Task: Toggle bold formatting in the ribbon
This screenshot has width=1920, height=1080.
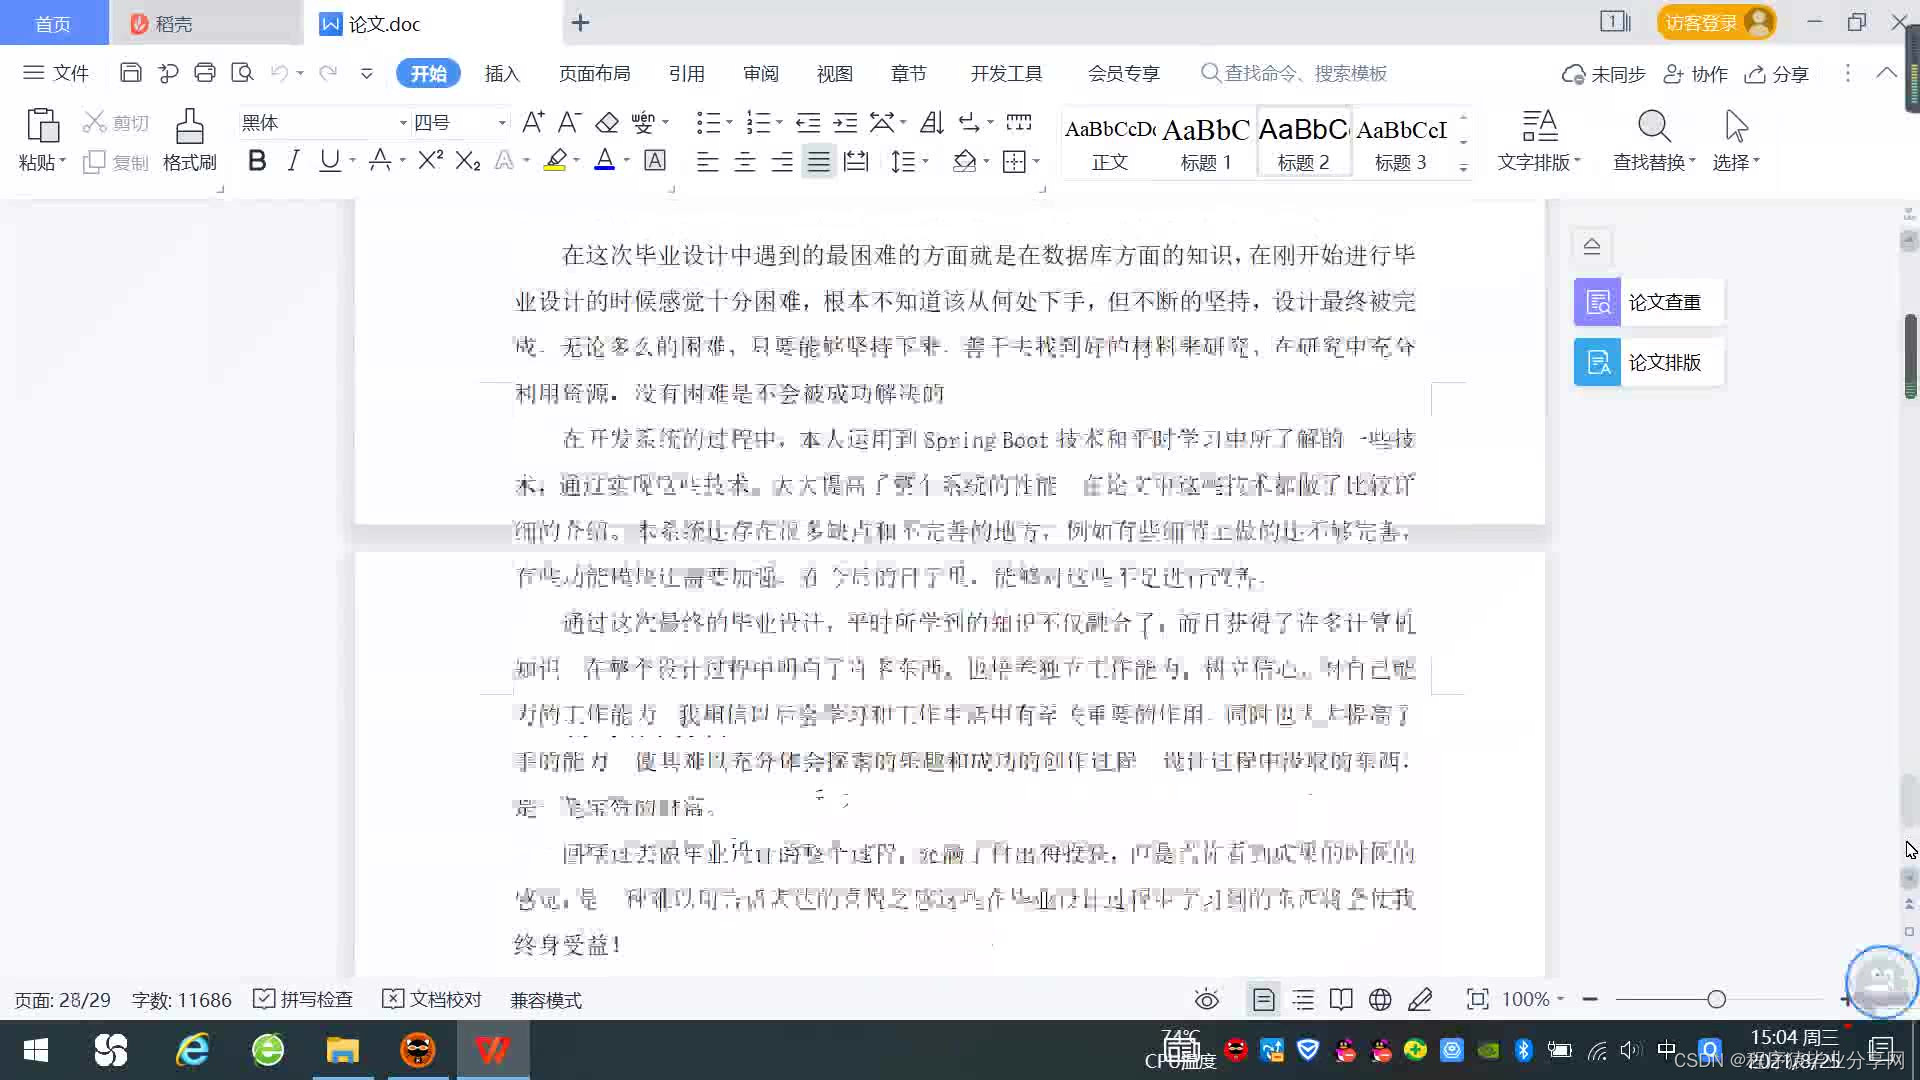Action: click(257, 161)
